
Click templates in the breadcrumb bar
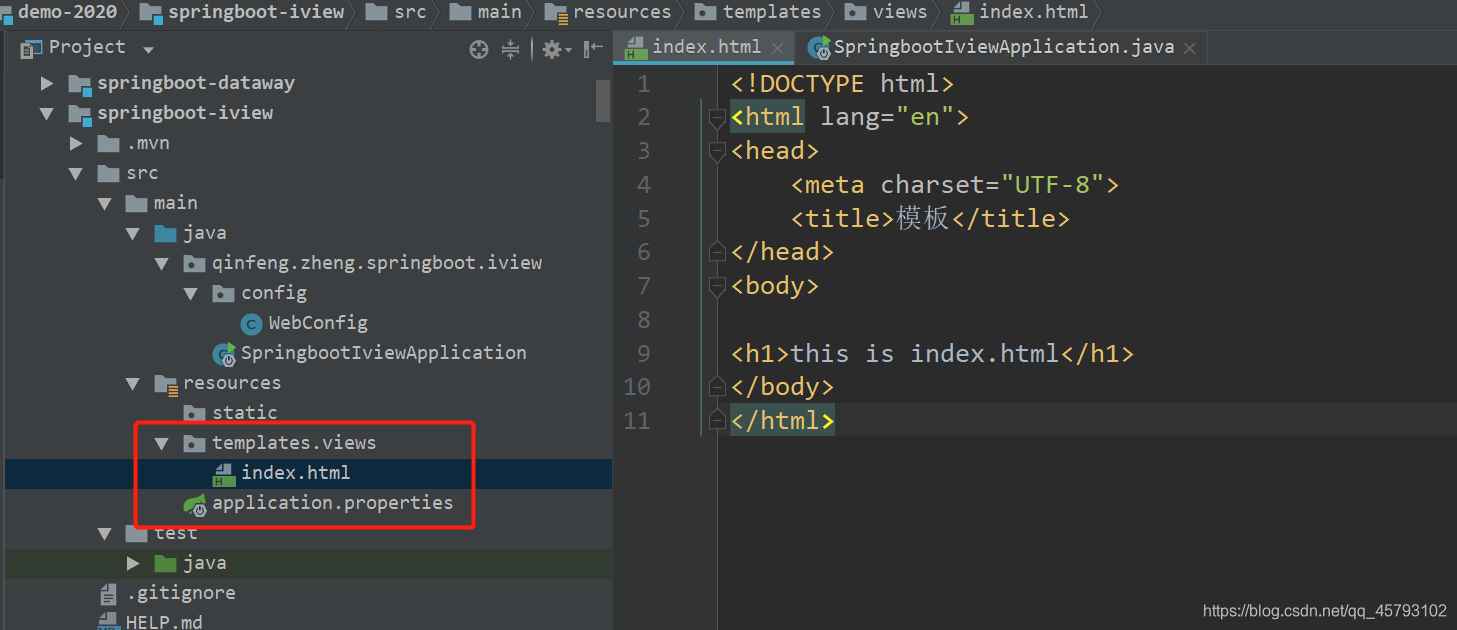772,12
